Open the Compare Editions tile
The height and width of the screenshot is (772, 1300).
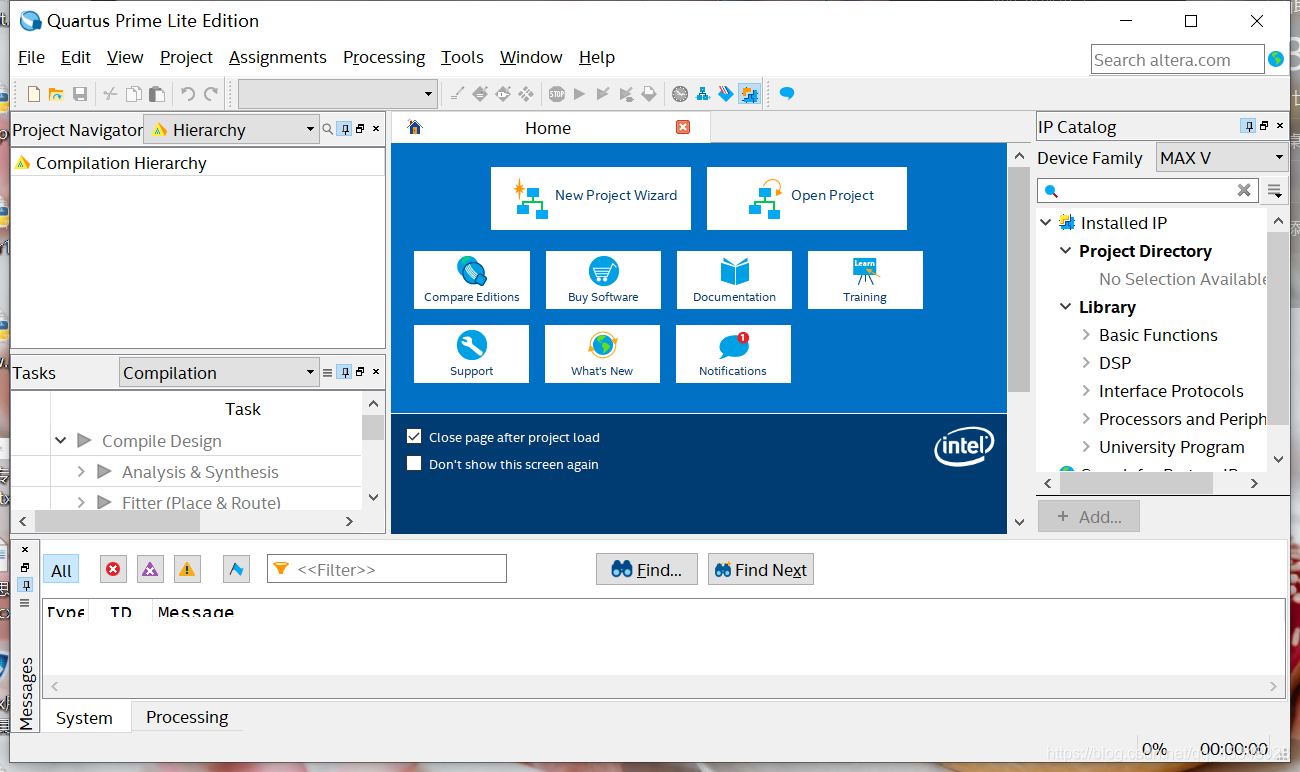[472, 280]
